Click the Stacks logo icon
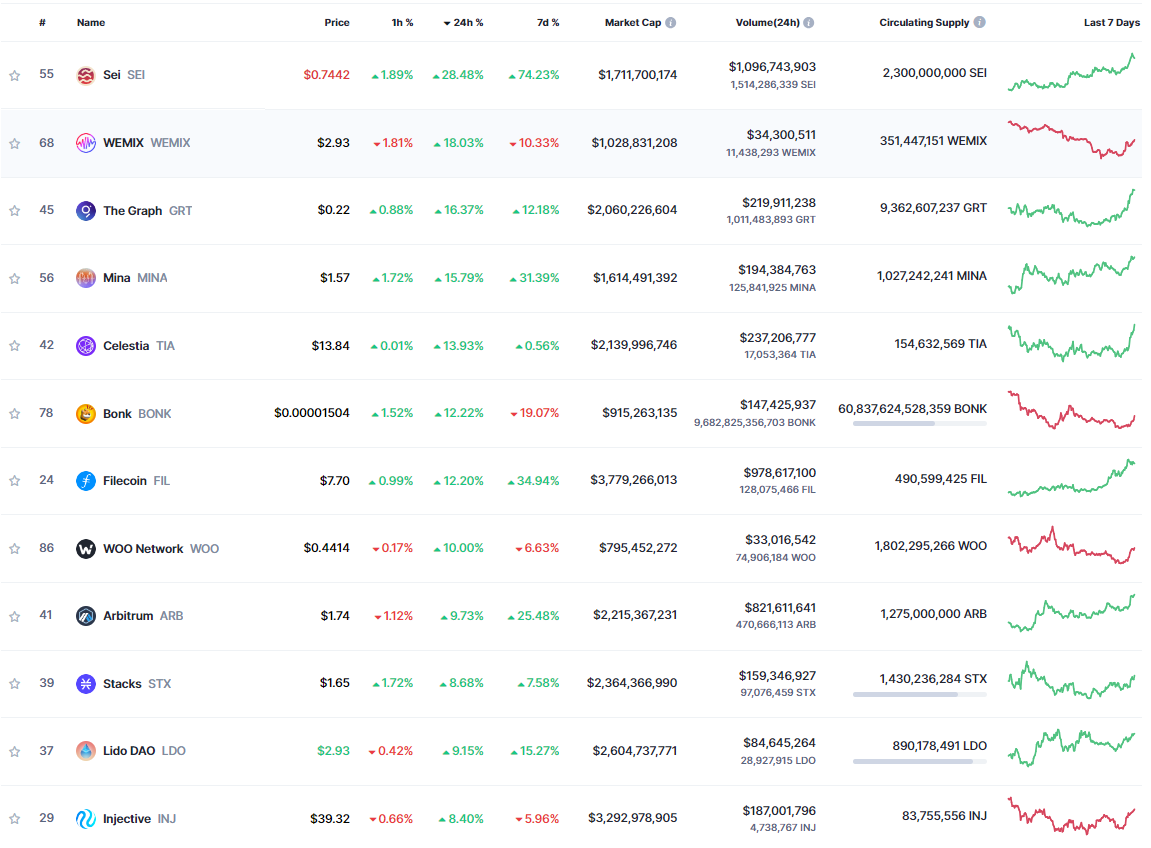The height and width of the screenshot is (848, 1151). click(86, 684)
